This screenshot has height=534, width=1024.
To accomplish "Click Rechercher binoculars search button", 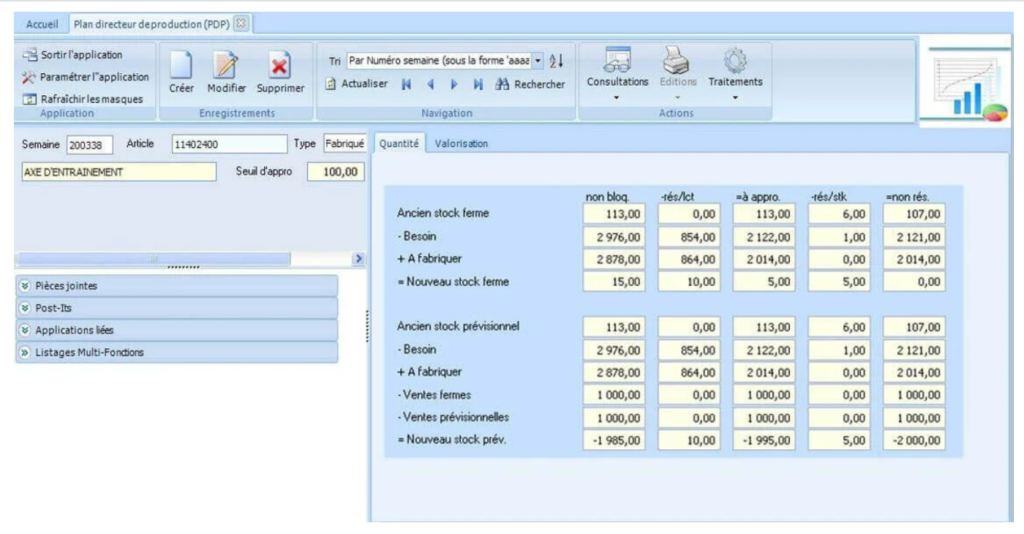I will (x=529, y=85).
